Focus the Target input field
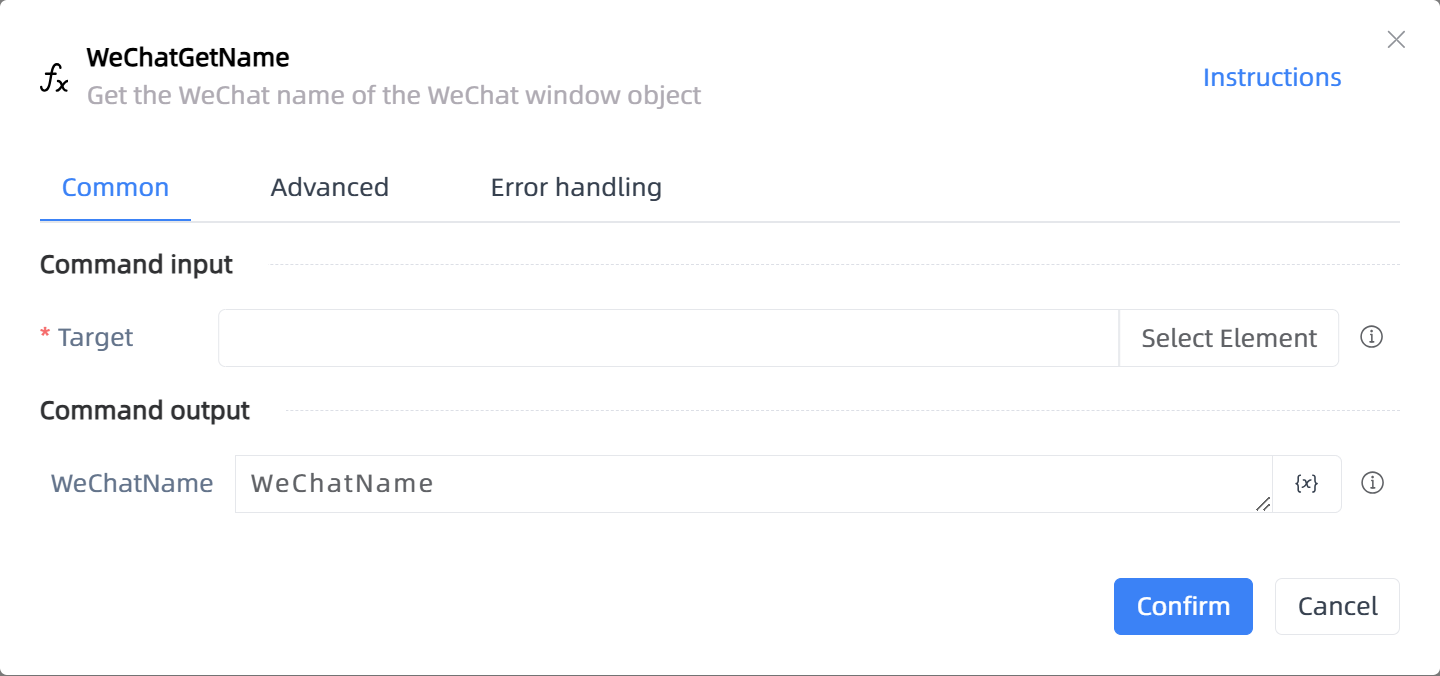This screenshot has width=1440, height=676. coord(668,338)
